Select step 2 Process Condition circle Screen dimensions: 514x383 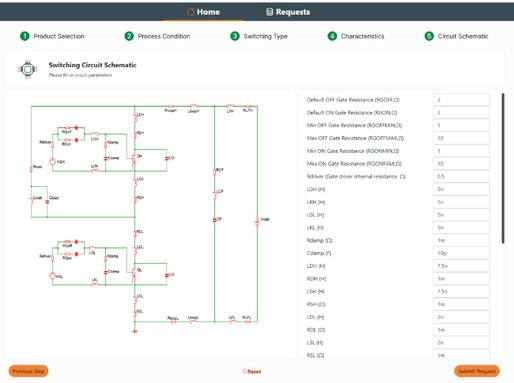tap(129, 36)
